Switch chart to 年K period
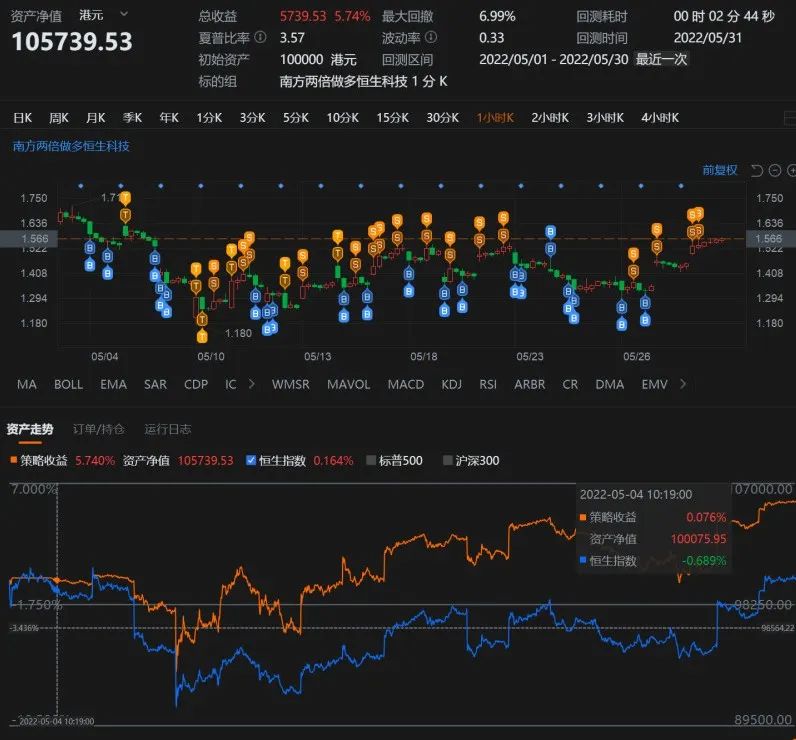Image resolution: width=796 pixels, height=740 pixels. [x=169, y=118]
